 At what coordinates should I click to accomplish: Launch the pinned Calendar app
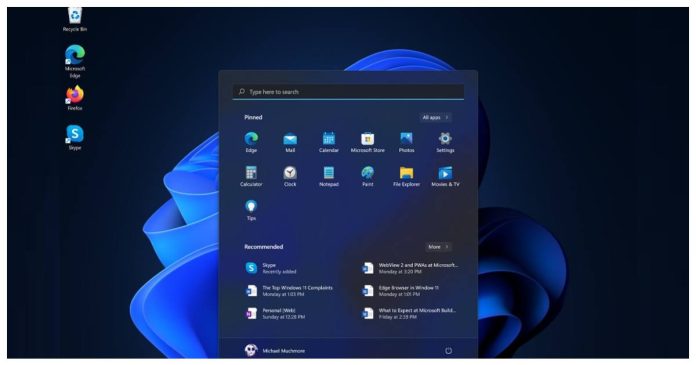(329, 142)
